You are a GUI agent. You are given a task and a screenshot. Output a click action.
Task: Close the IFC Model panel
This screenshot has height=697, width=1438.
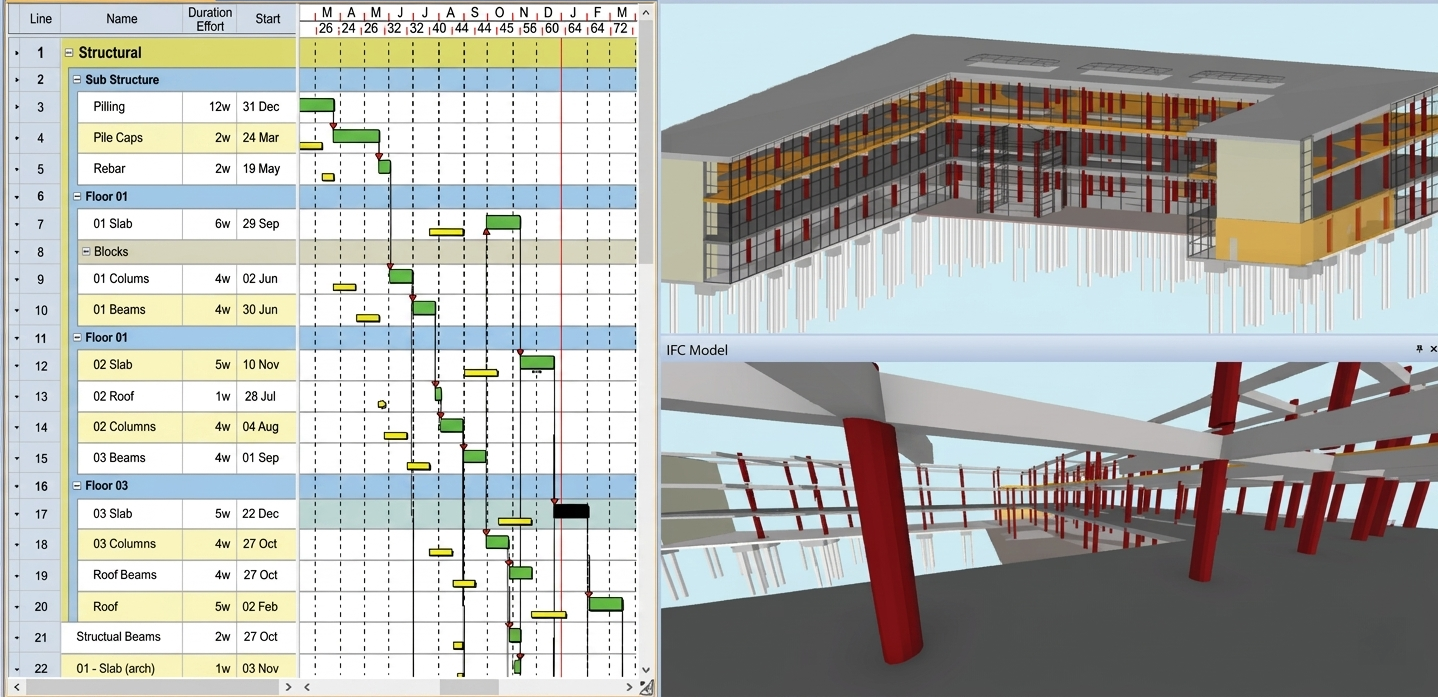point(1433,349)
